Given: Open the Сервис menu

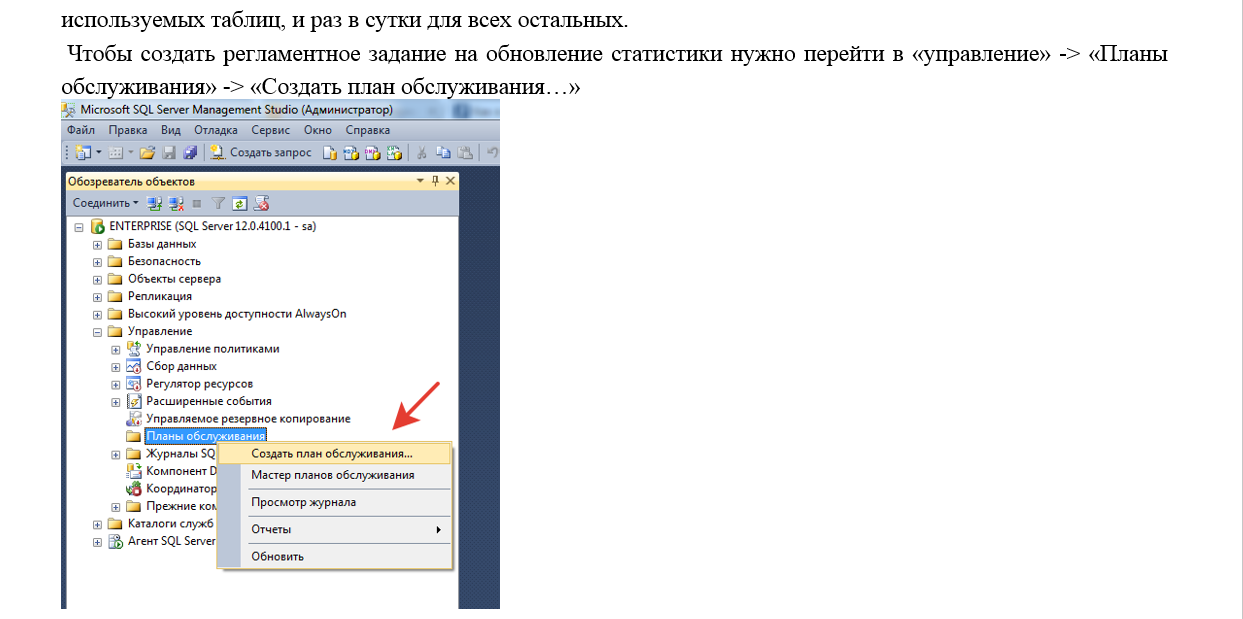Looking at the screenshot, I should [270, 130].
